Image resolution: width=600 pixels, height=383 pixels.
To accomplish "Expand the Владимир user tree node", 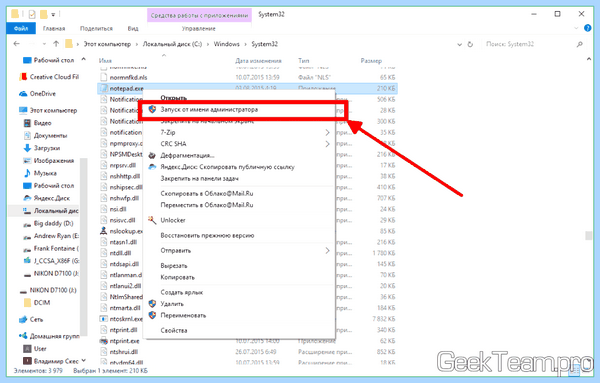I will click(x=83, y=360).
